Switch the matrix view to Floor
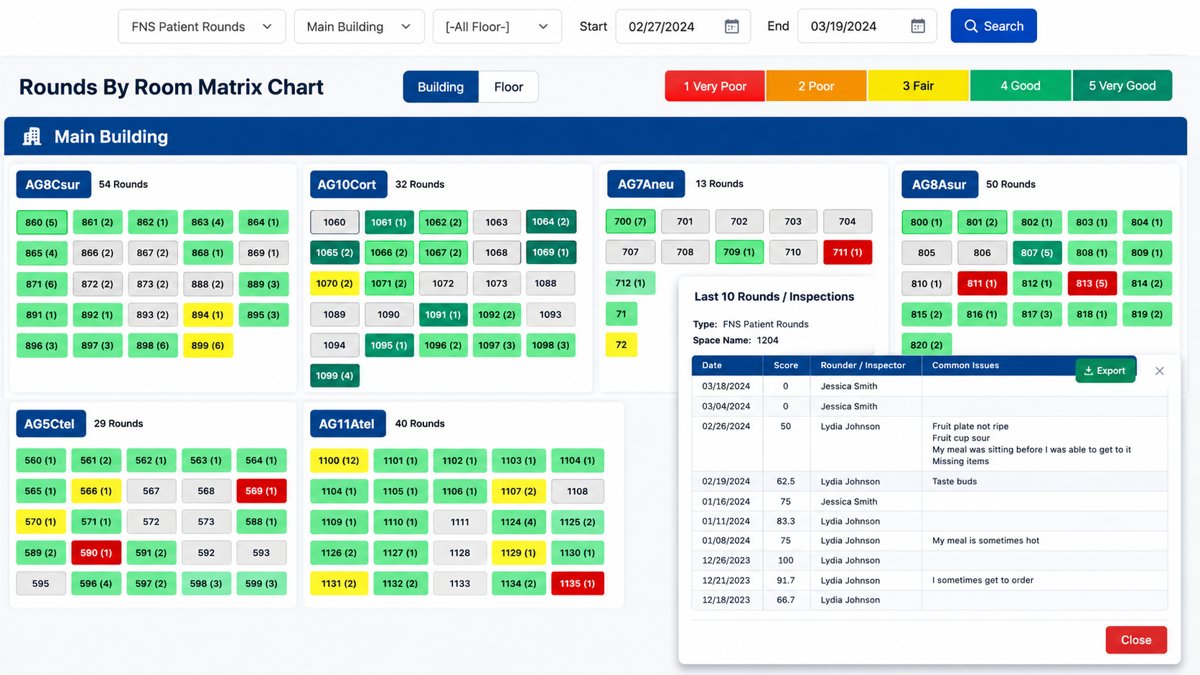Viewport: 1200px width, 675px height. 508,87
